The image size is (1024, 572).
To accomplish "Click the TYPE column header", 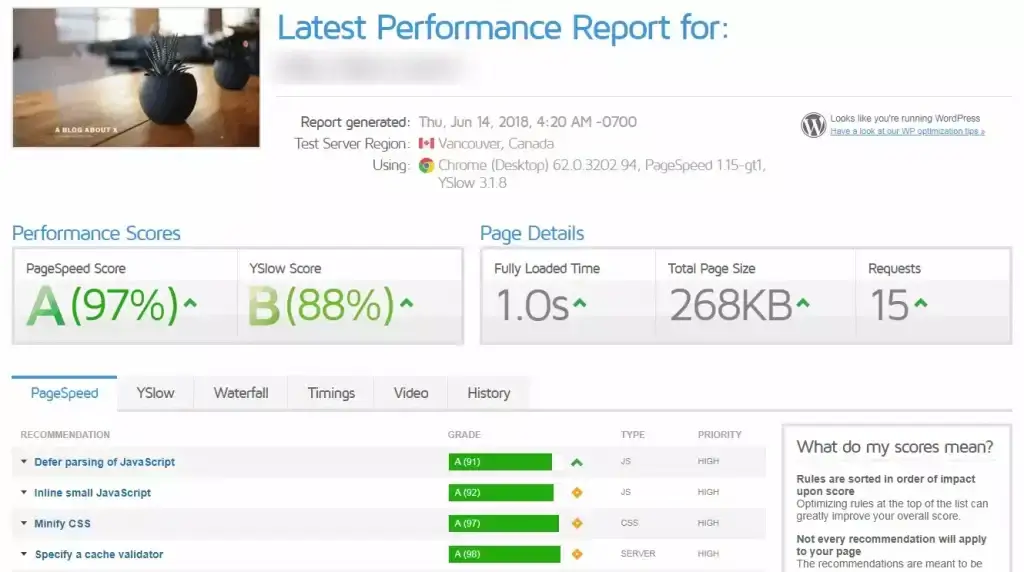I will point(632,434).
